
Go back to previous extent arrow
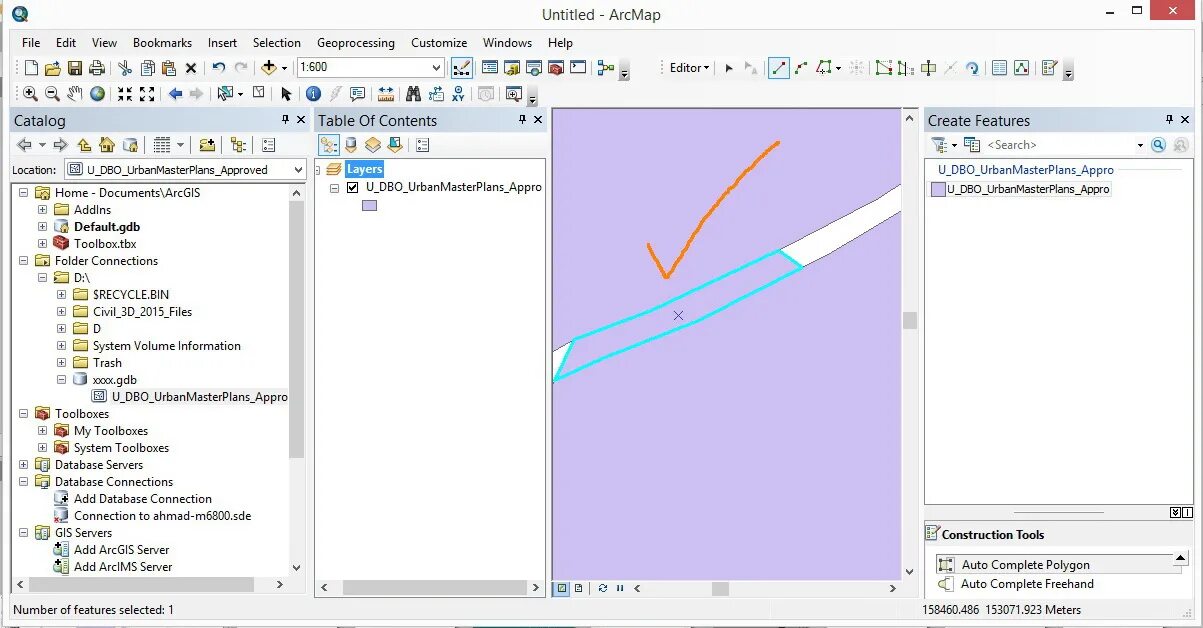coord(175,94)
